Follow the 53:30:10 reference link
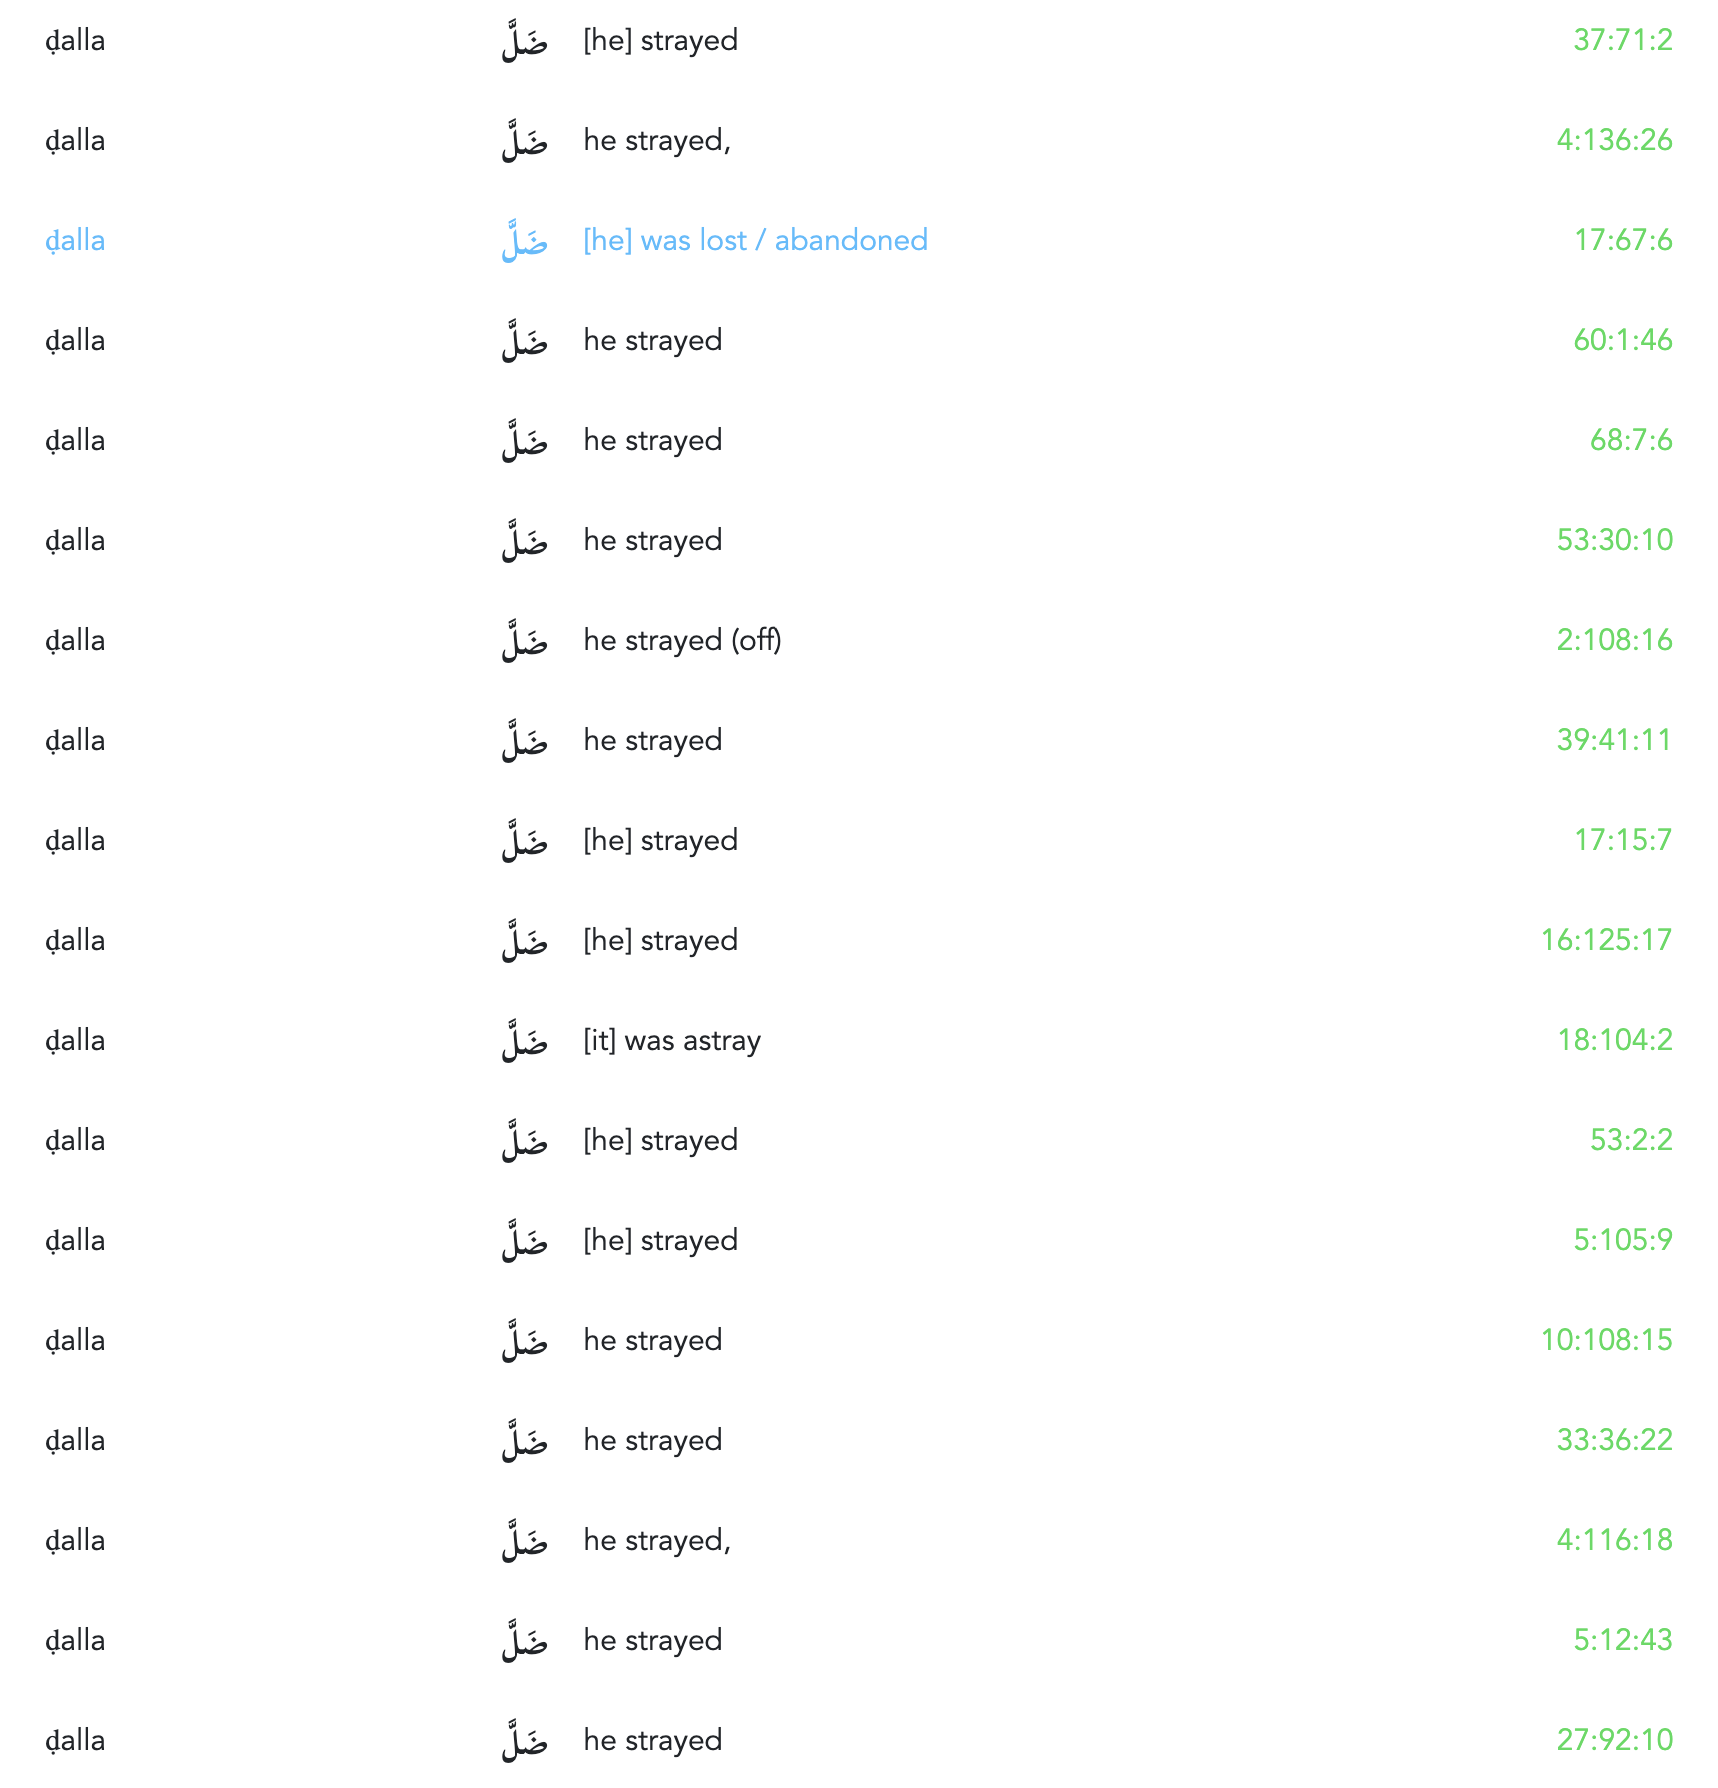The image size is (1718, 1788). (1614, 540)
